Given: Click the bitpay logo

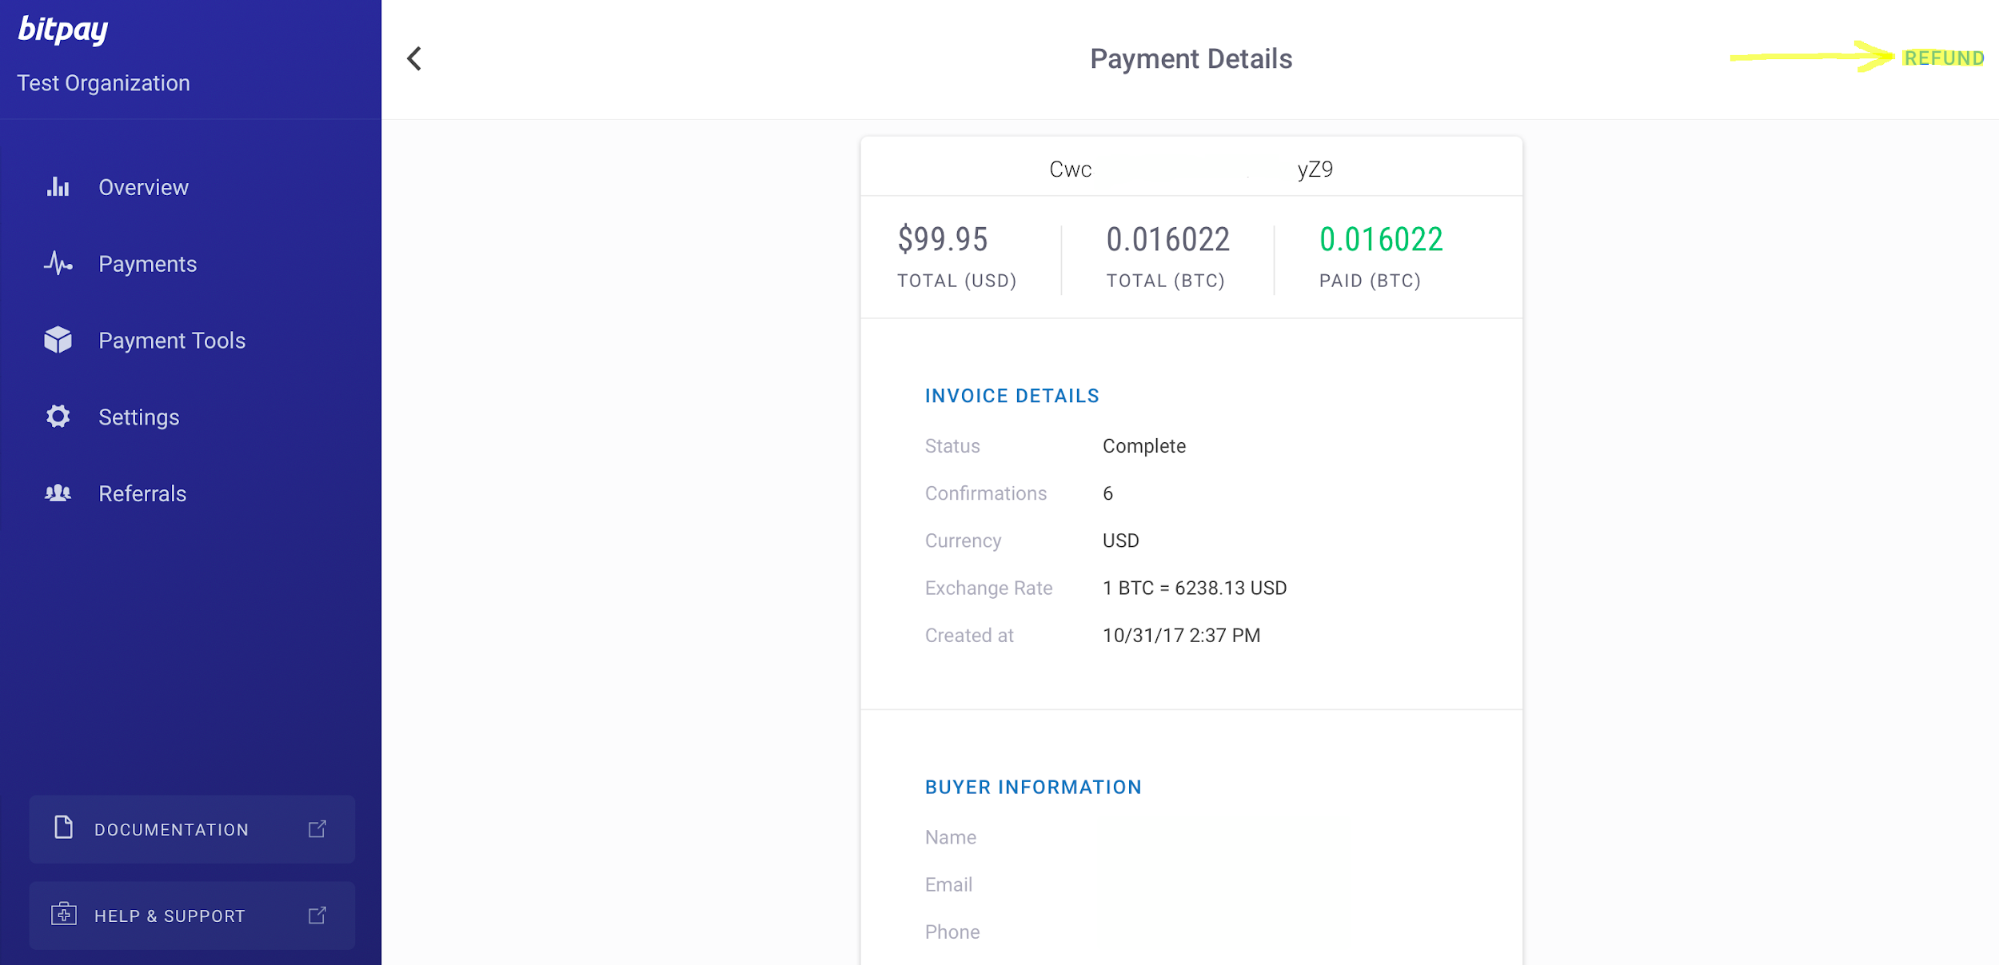Looking at the screenshot, I should 63,30.
